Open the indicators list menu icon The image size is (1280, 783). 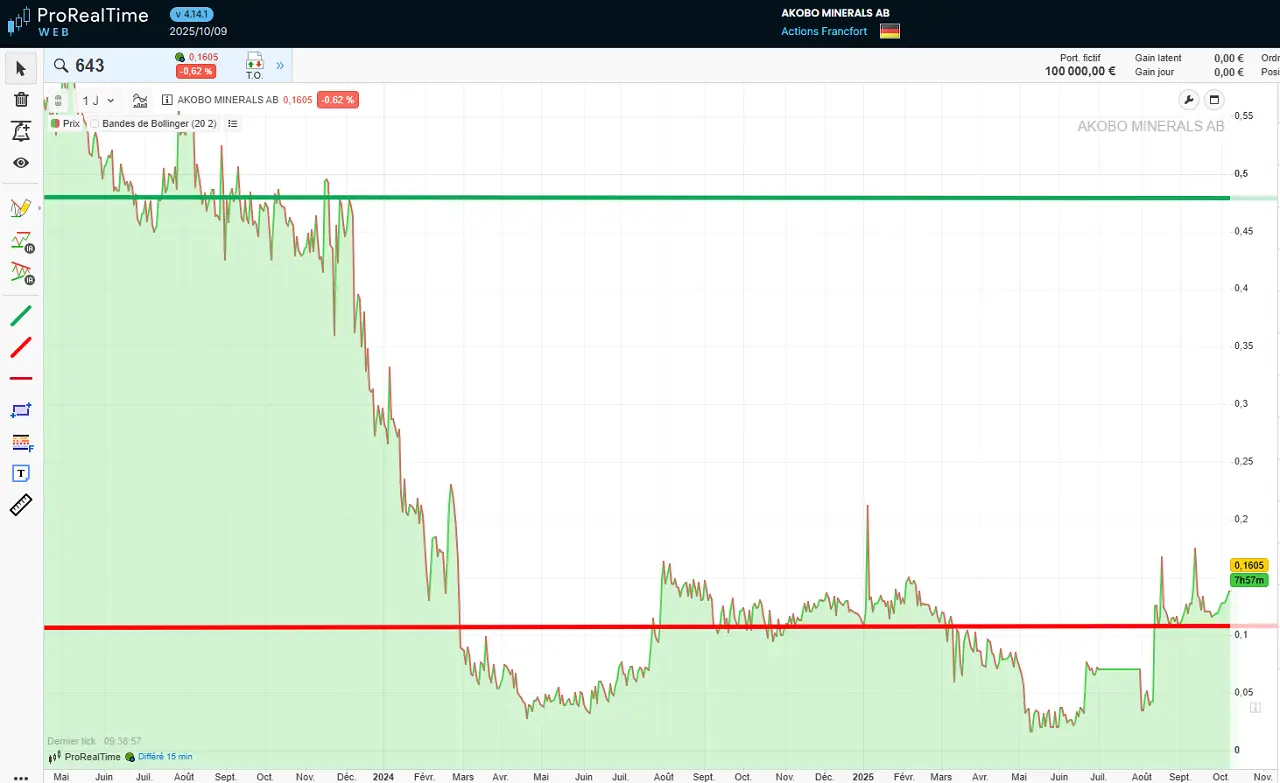point(232,124)
